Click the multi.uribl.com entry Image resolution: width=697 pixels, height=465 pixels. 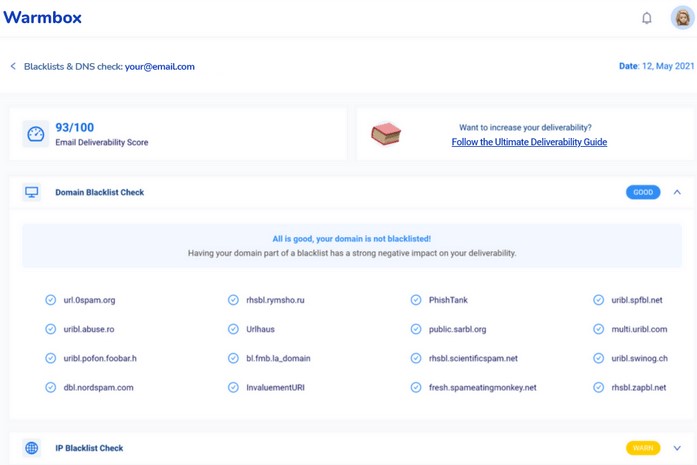[x=639, y=329]
